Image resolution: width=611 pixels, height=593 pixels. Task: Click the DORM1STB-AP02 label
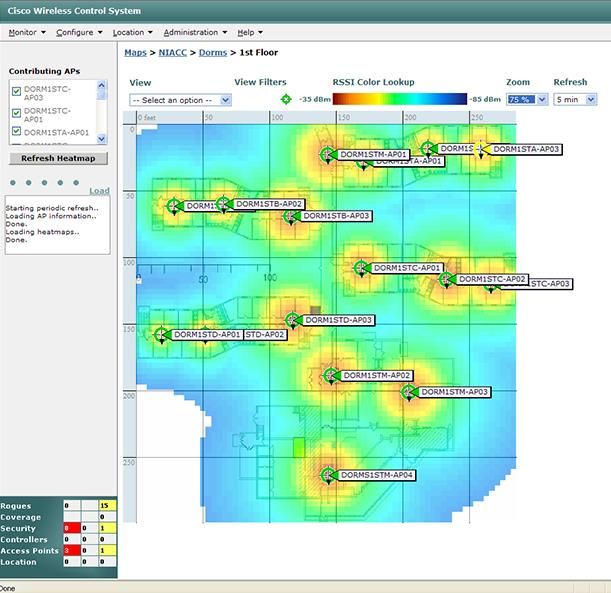coord(269,204)
